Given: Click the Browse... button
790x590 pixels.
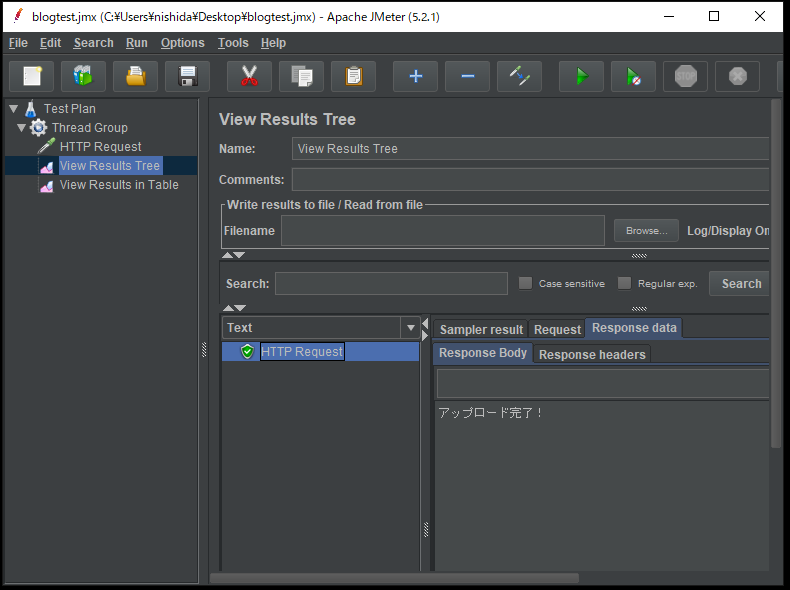Looking at the screenshot, I should tap(646, 231).
